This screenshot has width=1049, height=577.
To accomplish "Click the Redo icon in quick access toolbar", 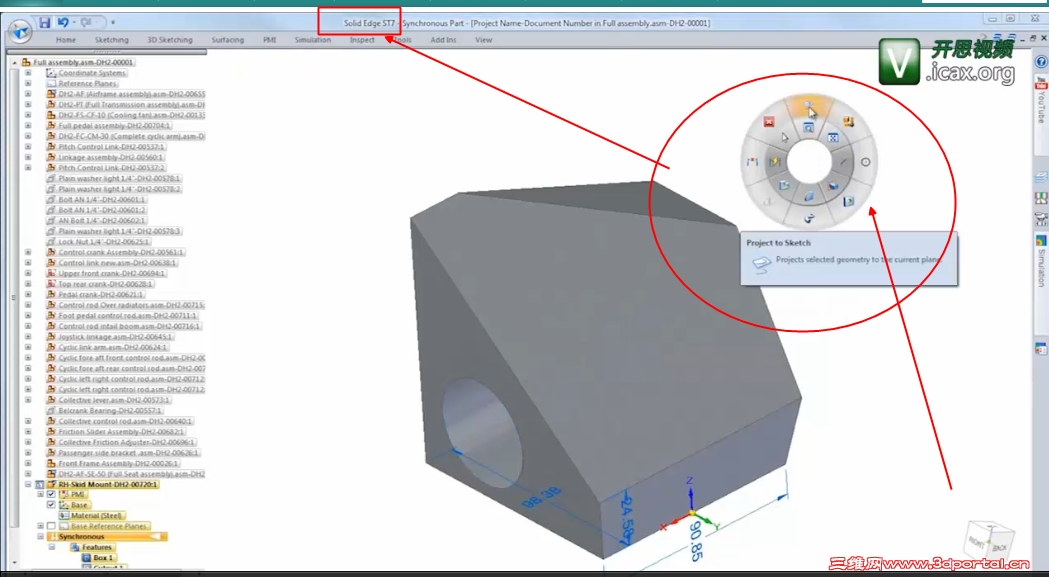I will point(86,23).
